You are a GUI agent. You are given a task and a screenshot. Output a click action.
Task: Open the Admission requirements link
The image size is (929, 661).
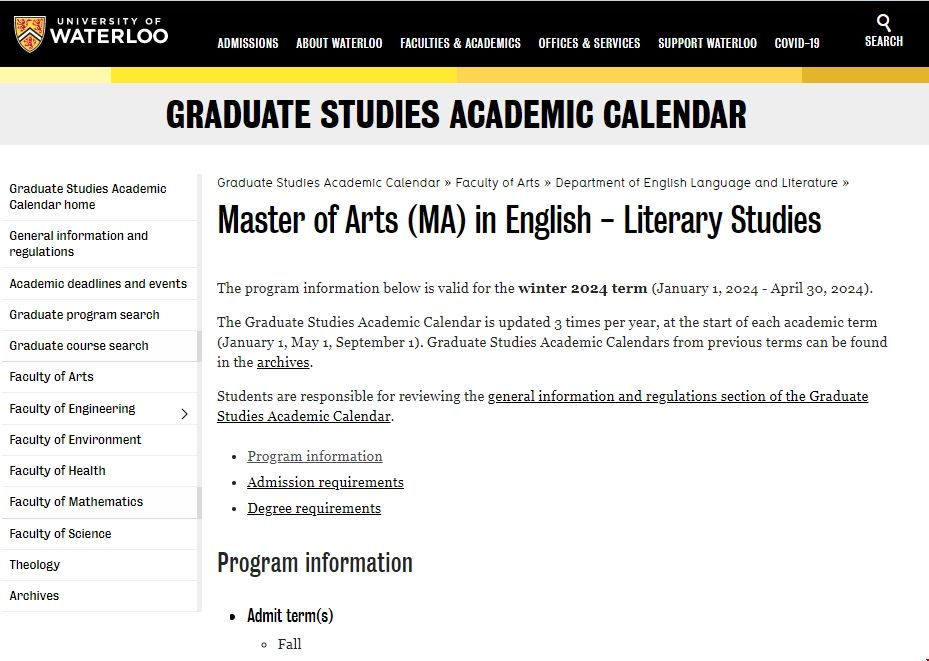point(325,482)
